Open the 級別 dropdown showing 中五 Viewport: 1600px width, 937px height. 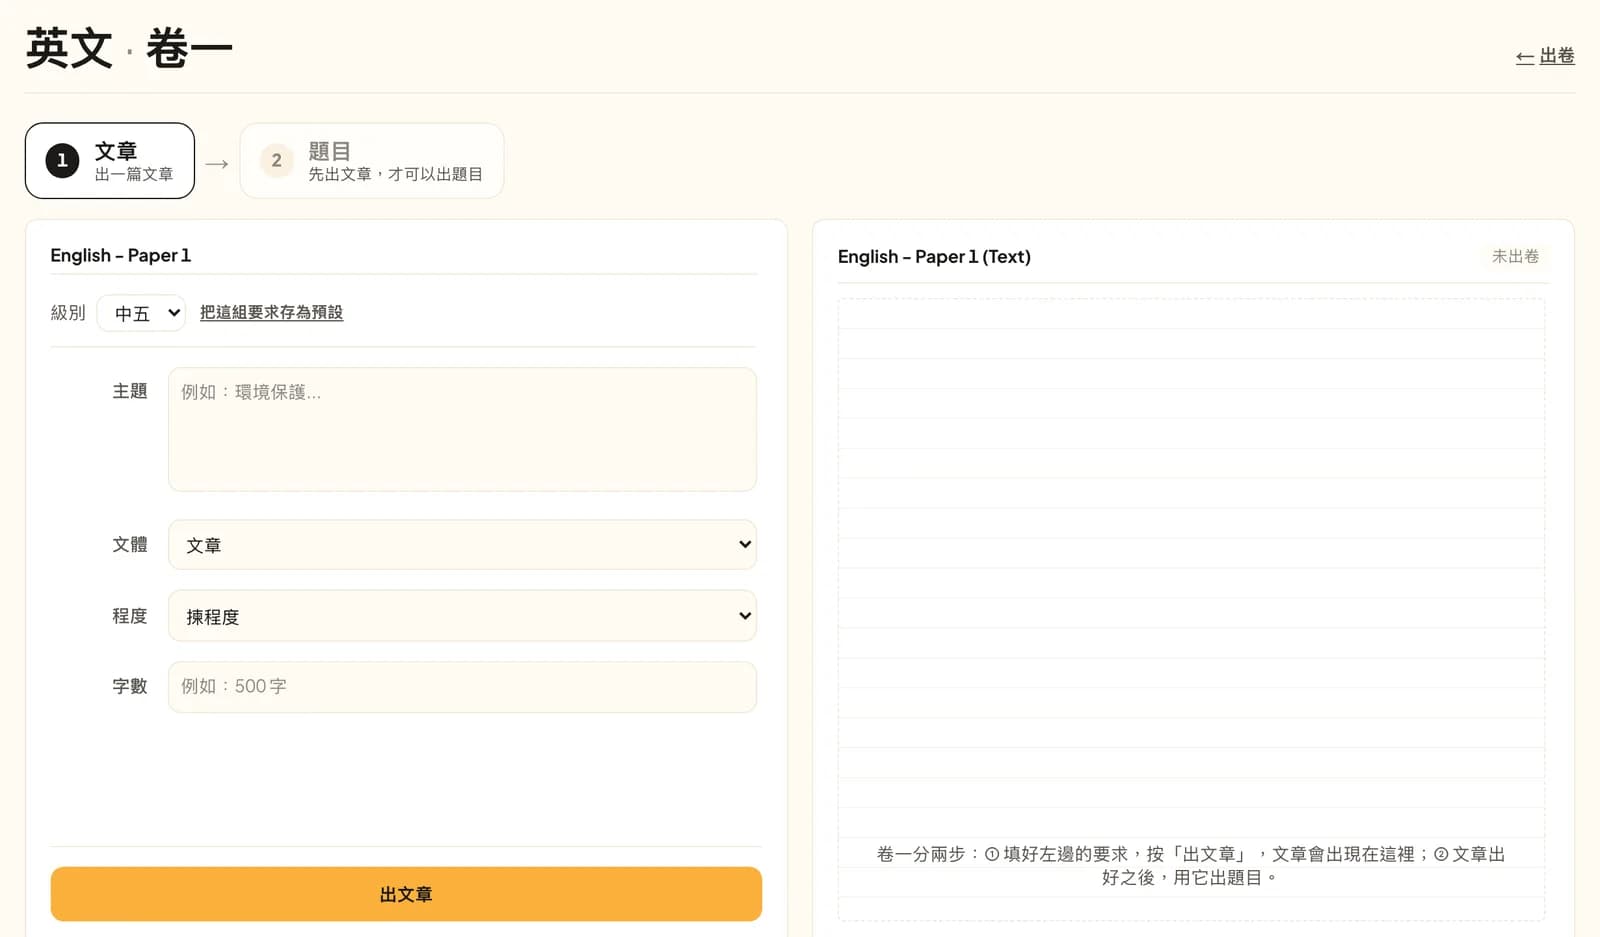141,313
